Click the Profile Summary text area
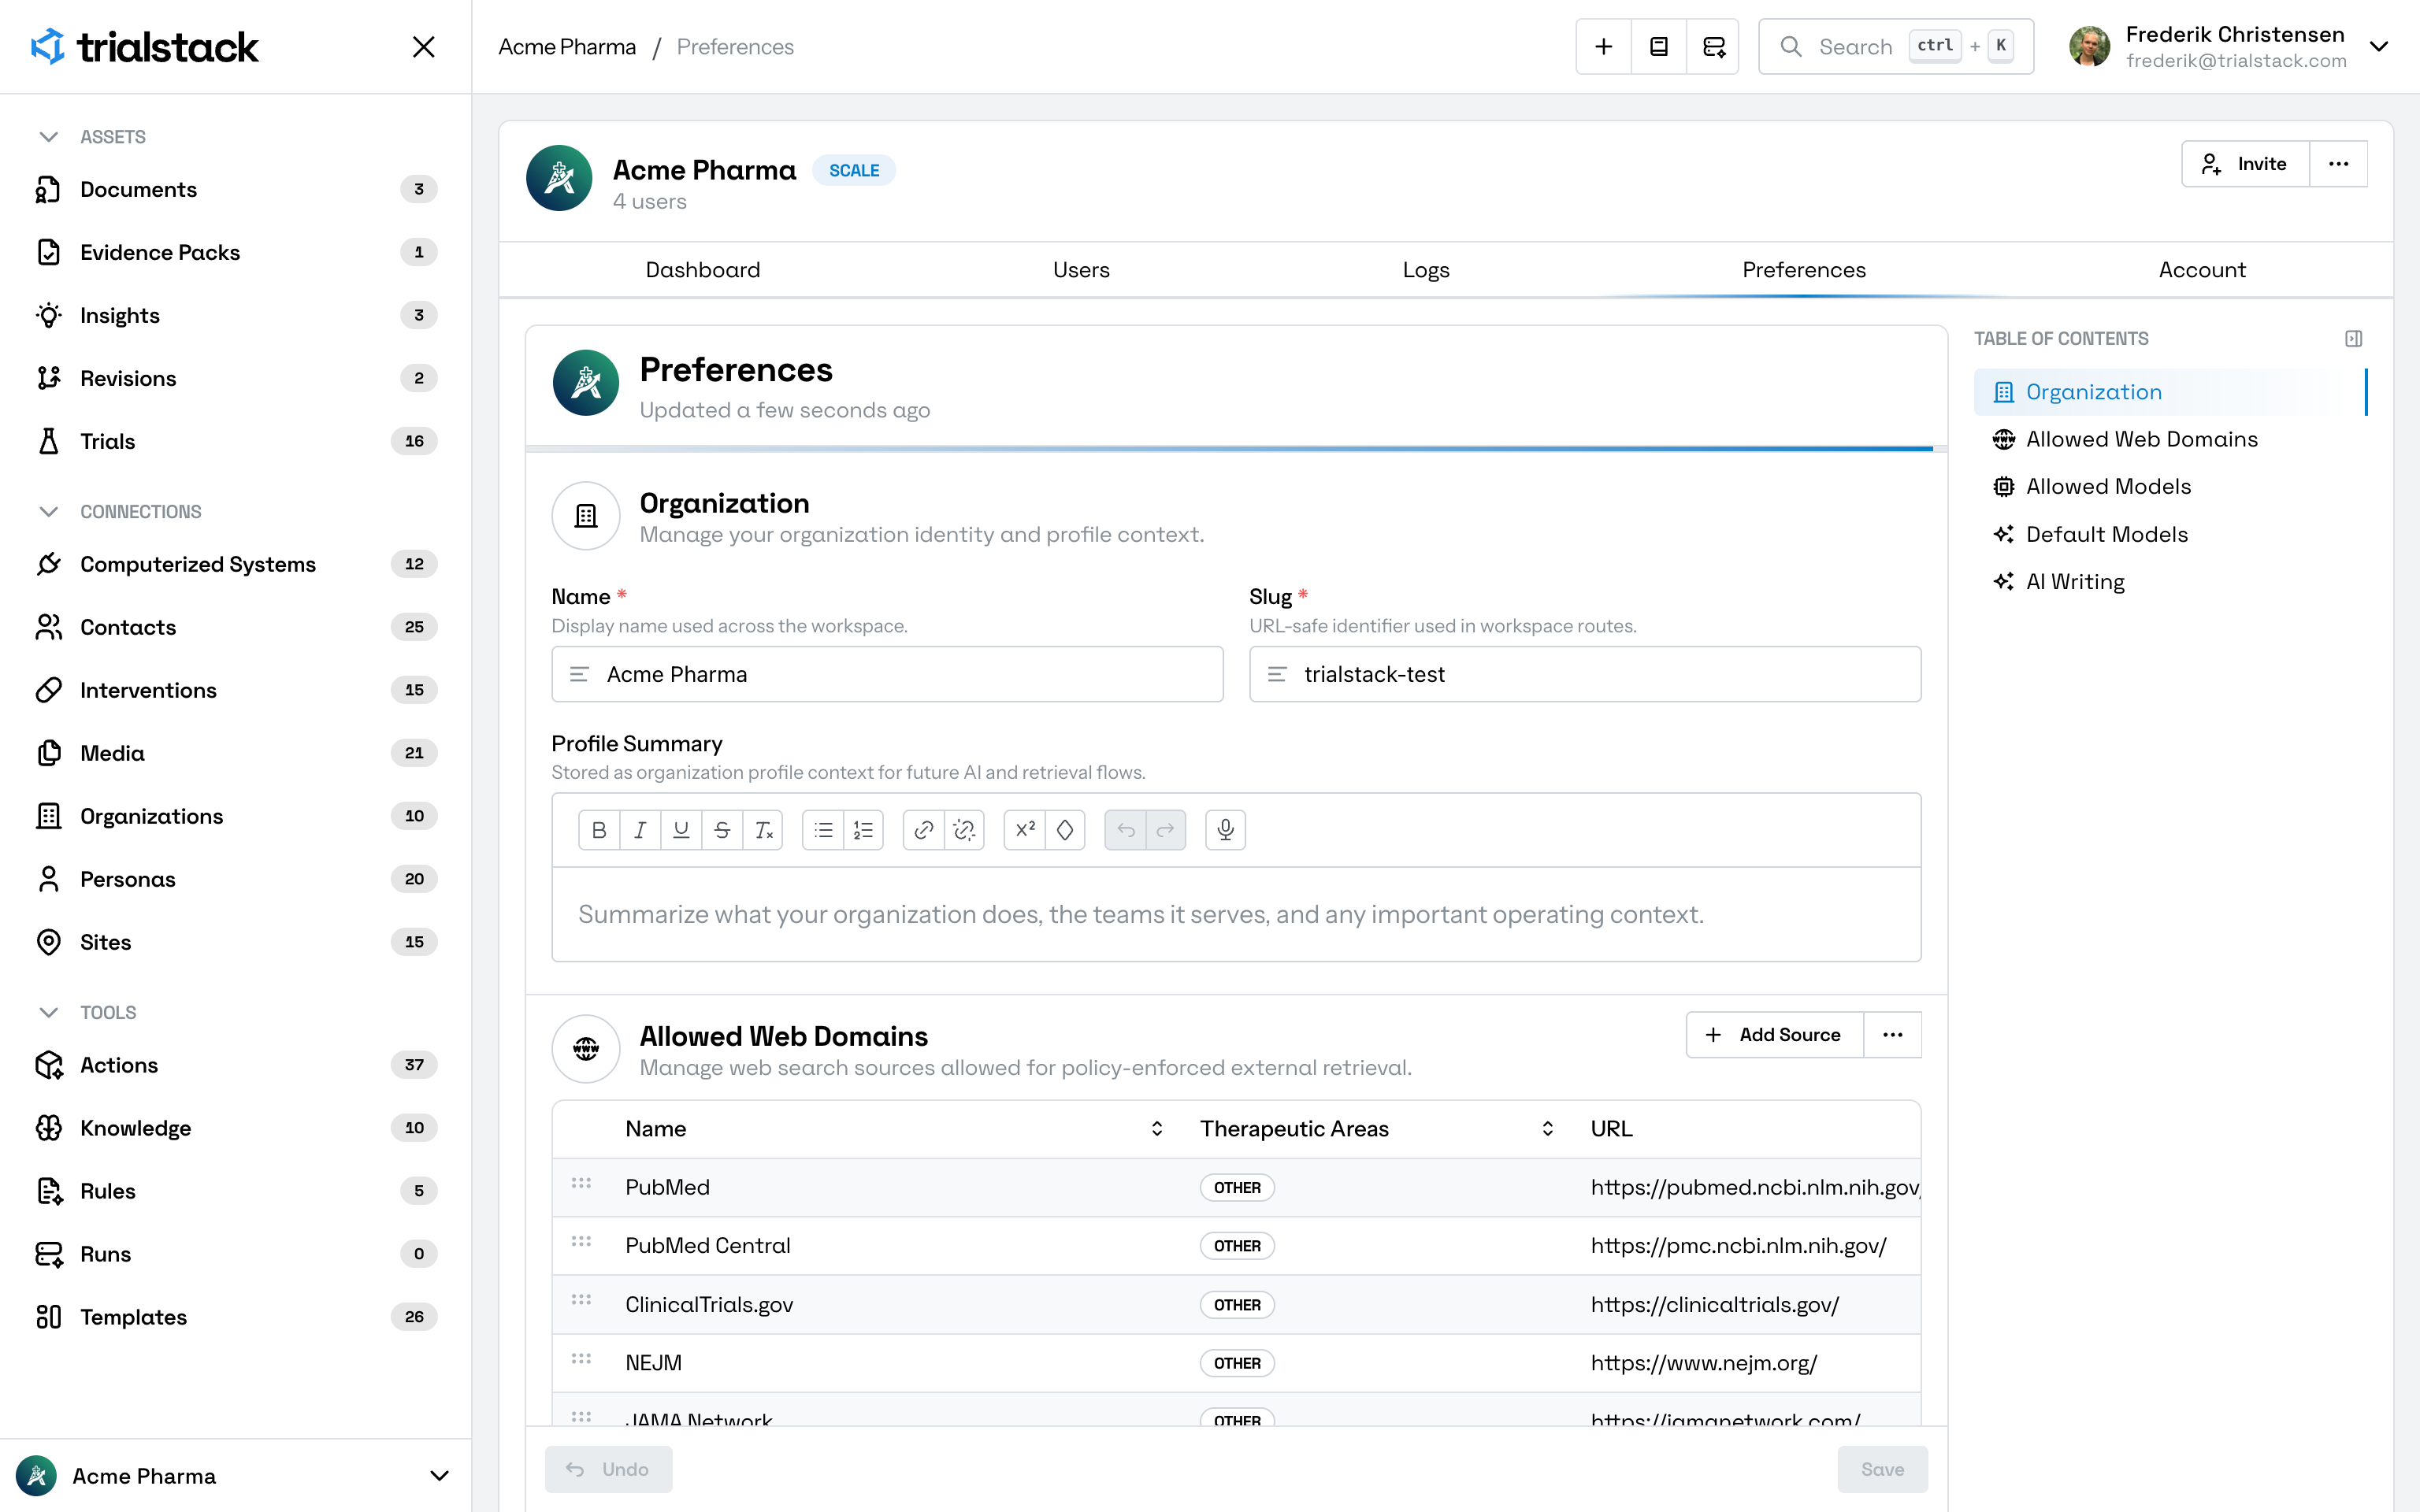The image size is (2420, 1512). click(1236, 915)
